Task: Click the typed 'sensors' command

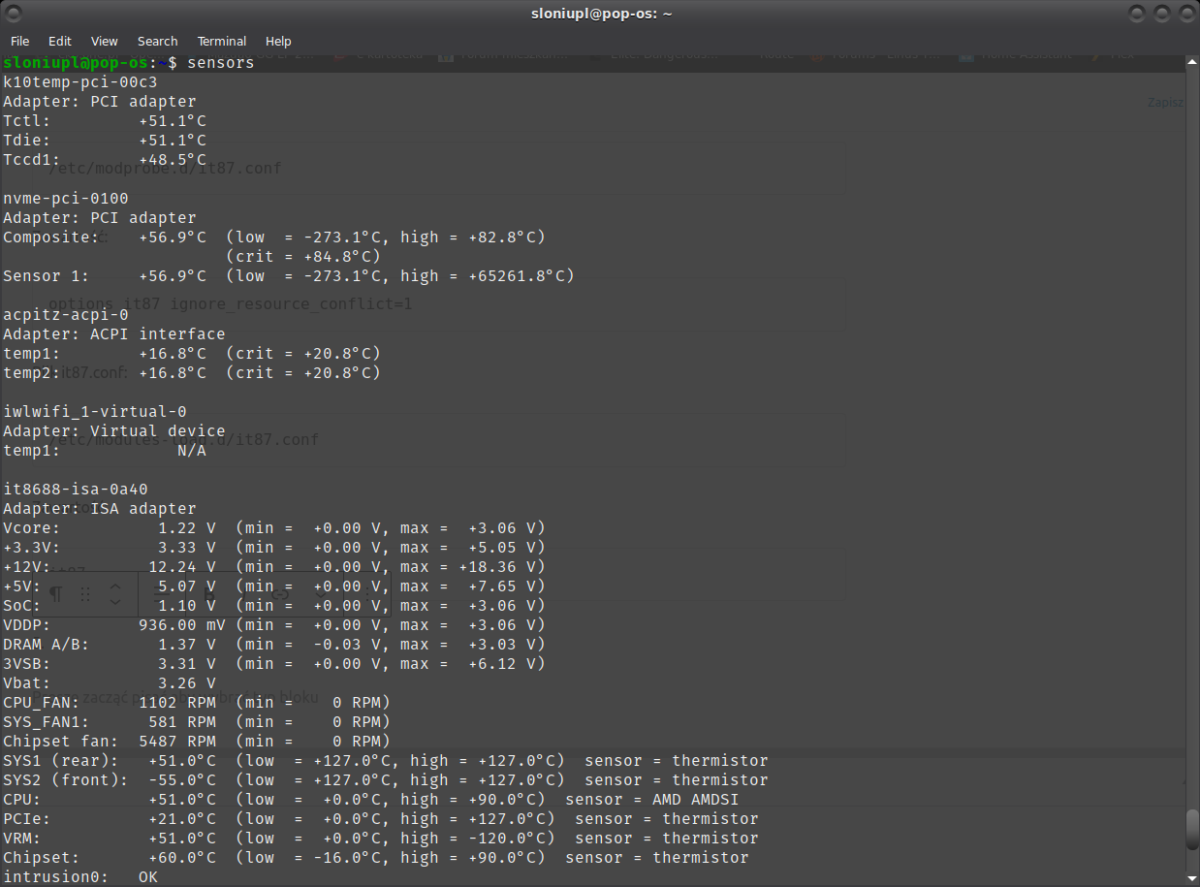Action: tap(221, 63)
